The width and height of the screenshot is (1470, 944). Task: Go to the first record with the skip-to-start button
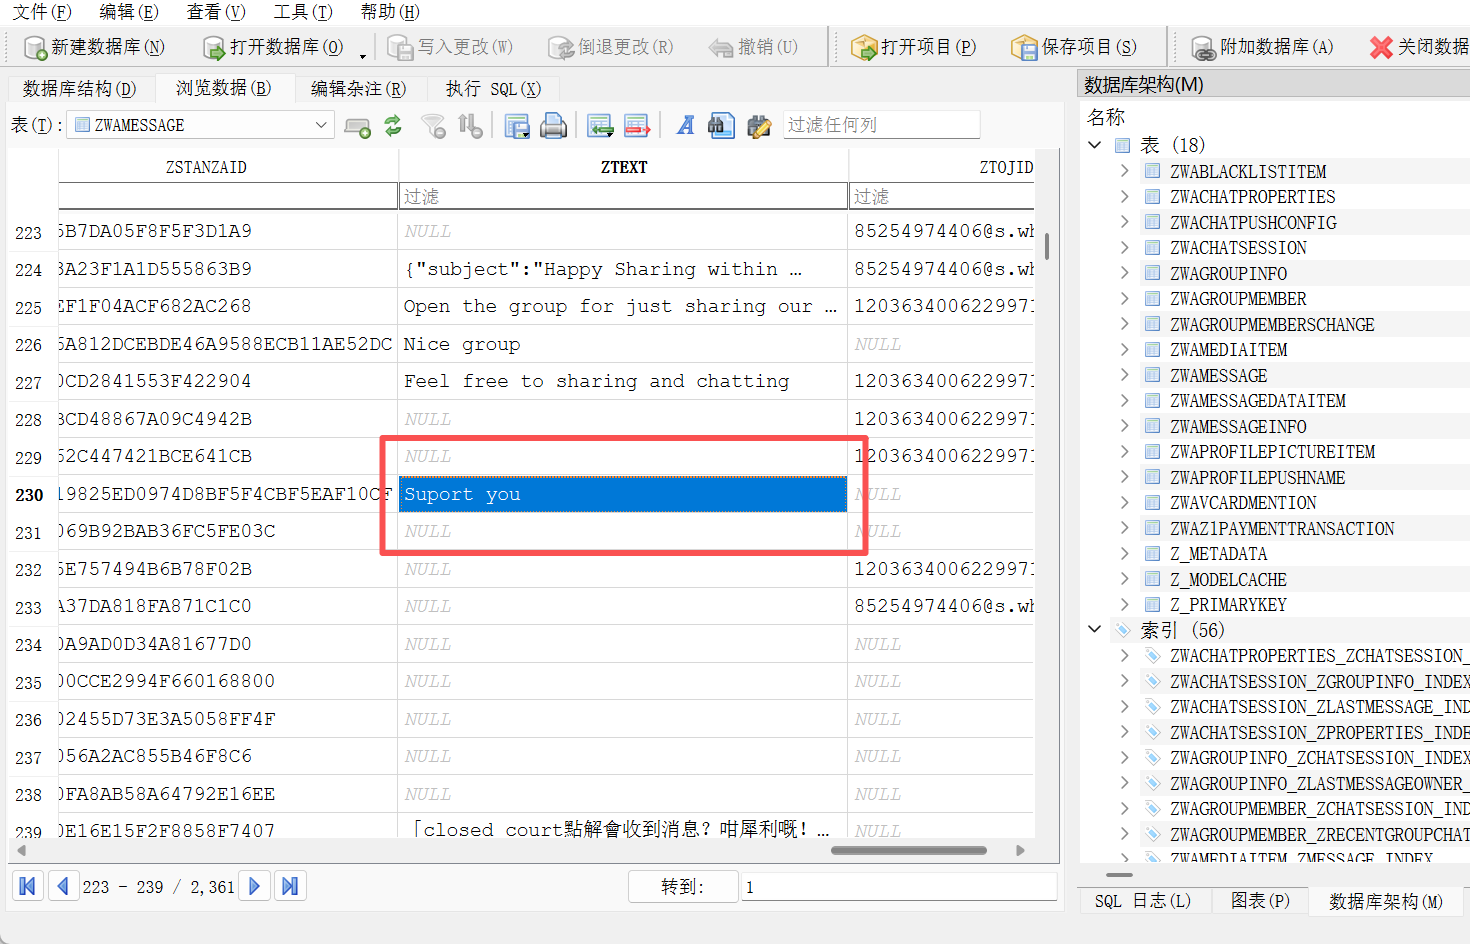27,886
